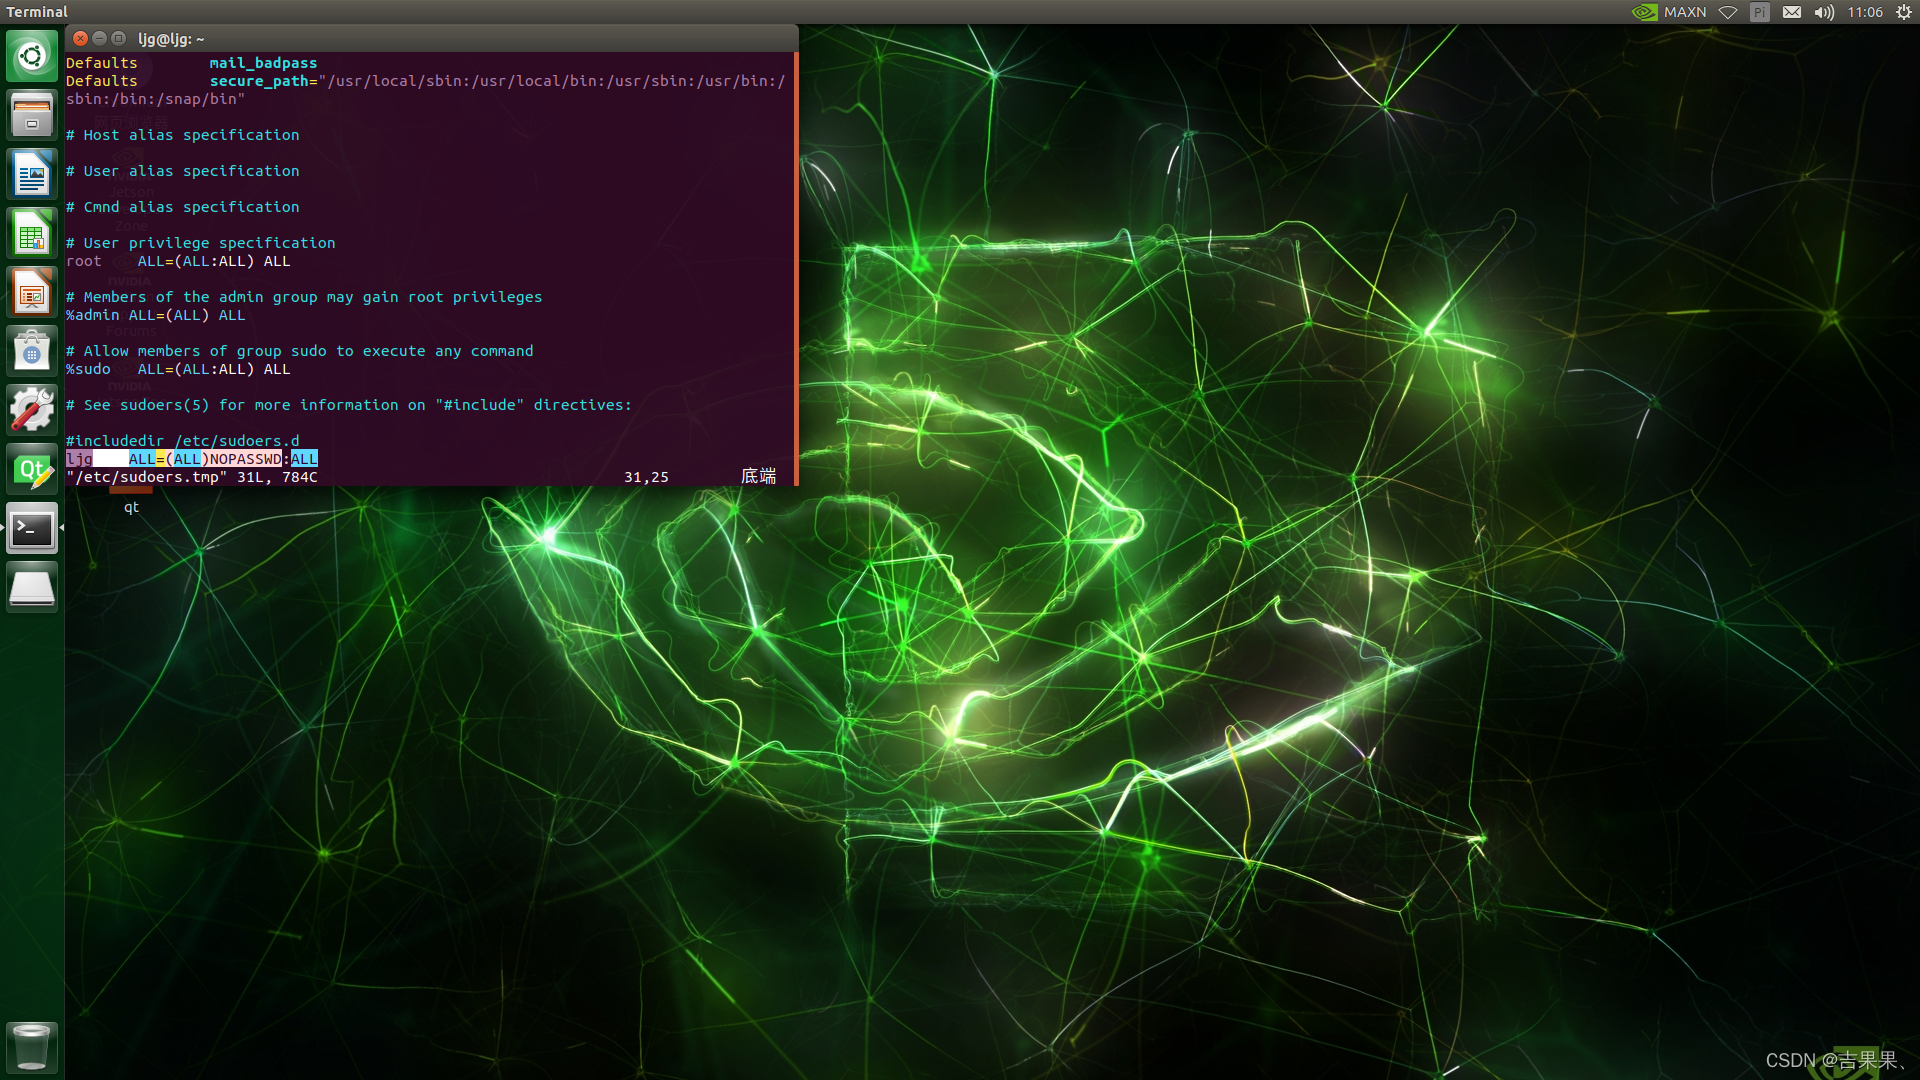Open Ubuntu Software store icon
The width and height of the screenshot is (1920, 1080).
(x=32, y=352)
